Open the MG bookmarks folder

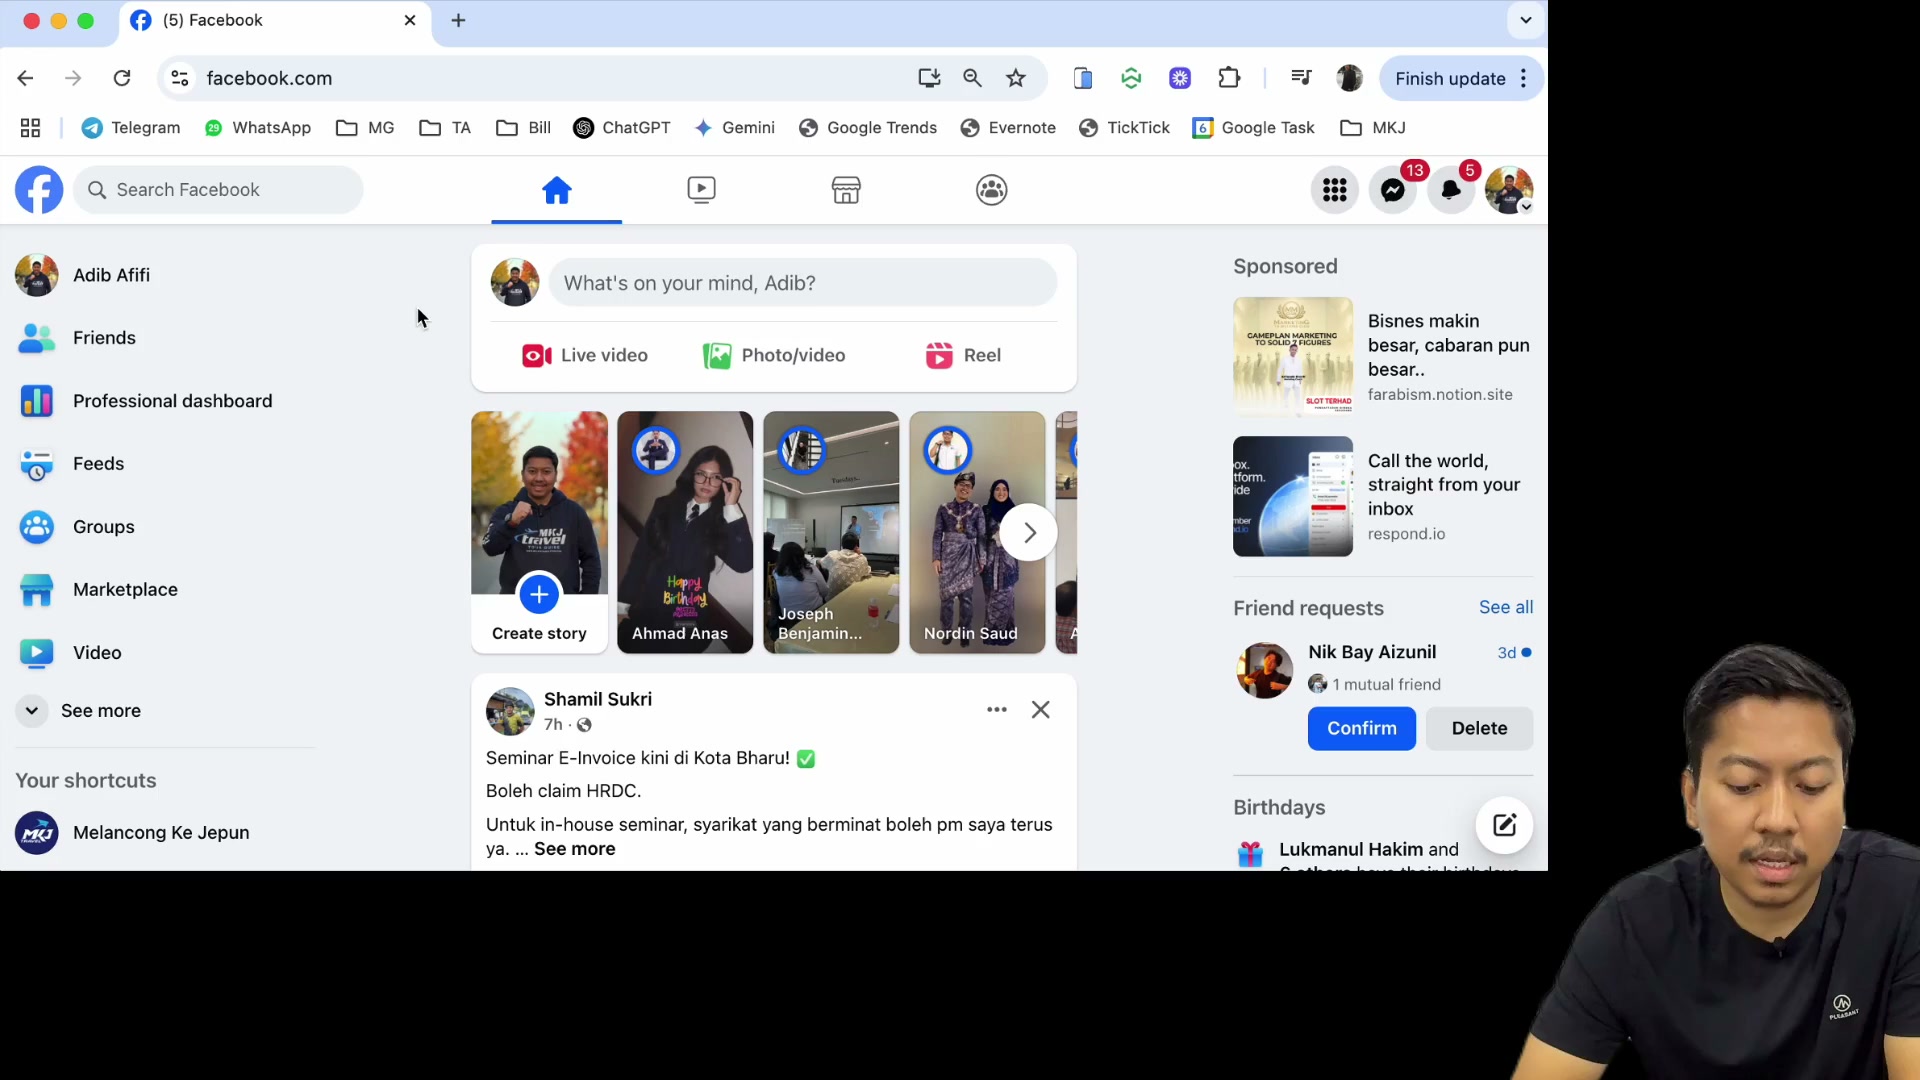pos(366,128)
